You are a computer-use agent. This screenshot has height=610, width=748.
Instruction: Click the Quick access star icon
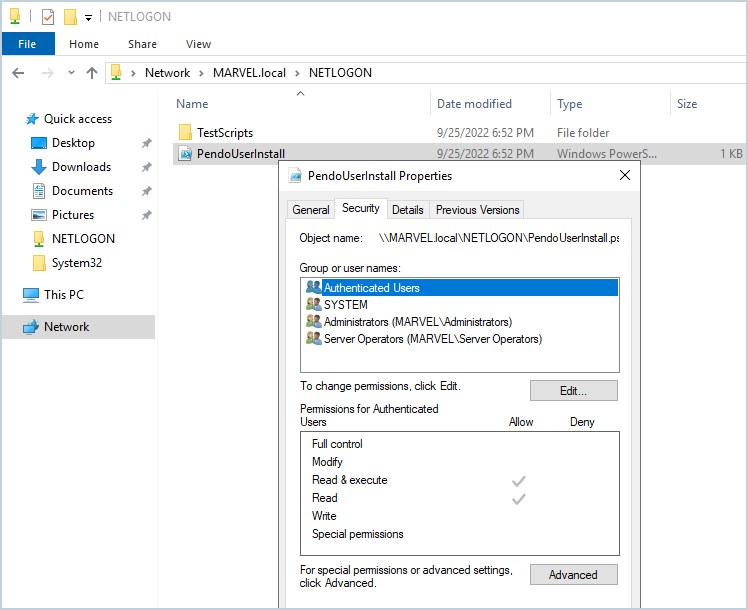click(32, 119)
